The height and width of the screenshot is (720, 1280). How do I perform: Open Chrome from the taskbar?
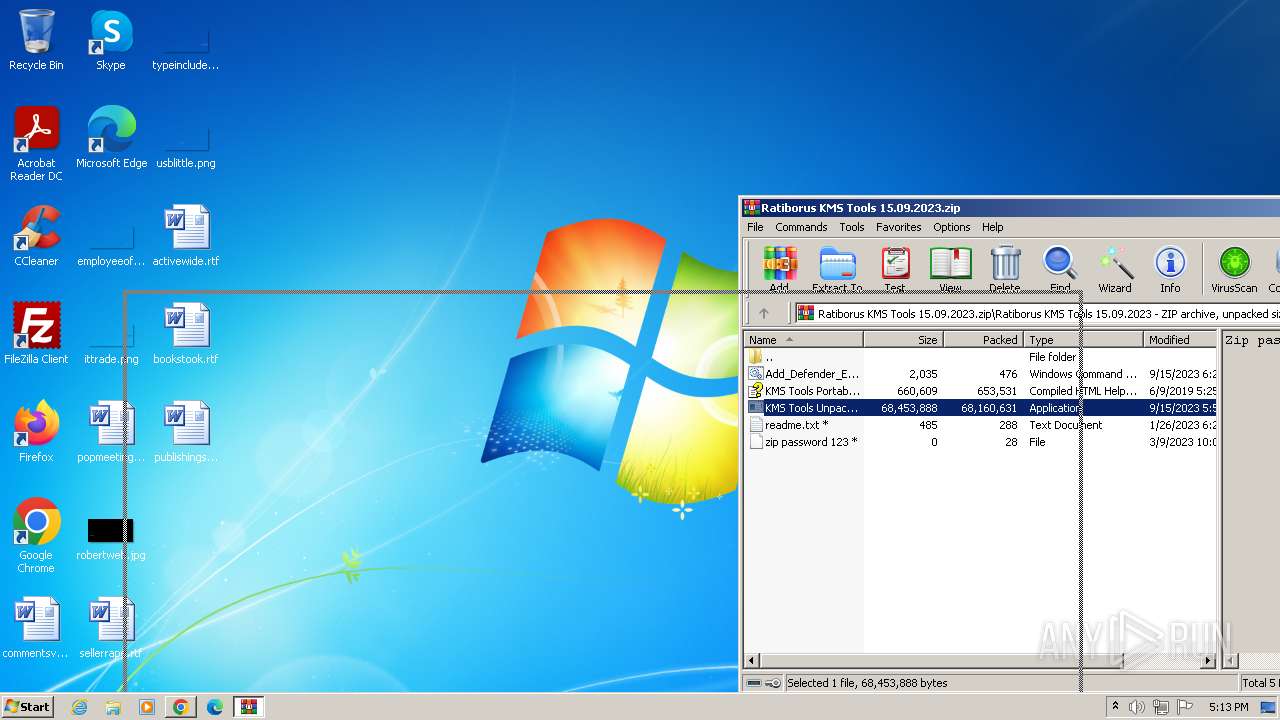coord(181,707)
